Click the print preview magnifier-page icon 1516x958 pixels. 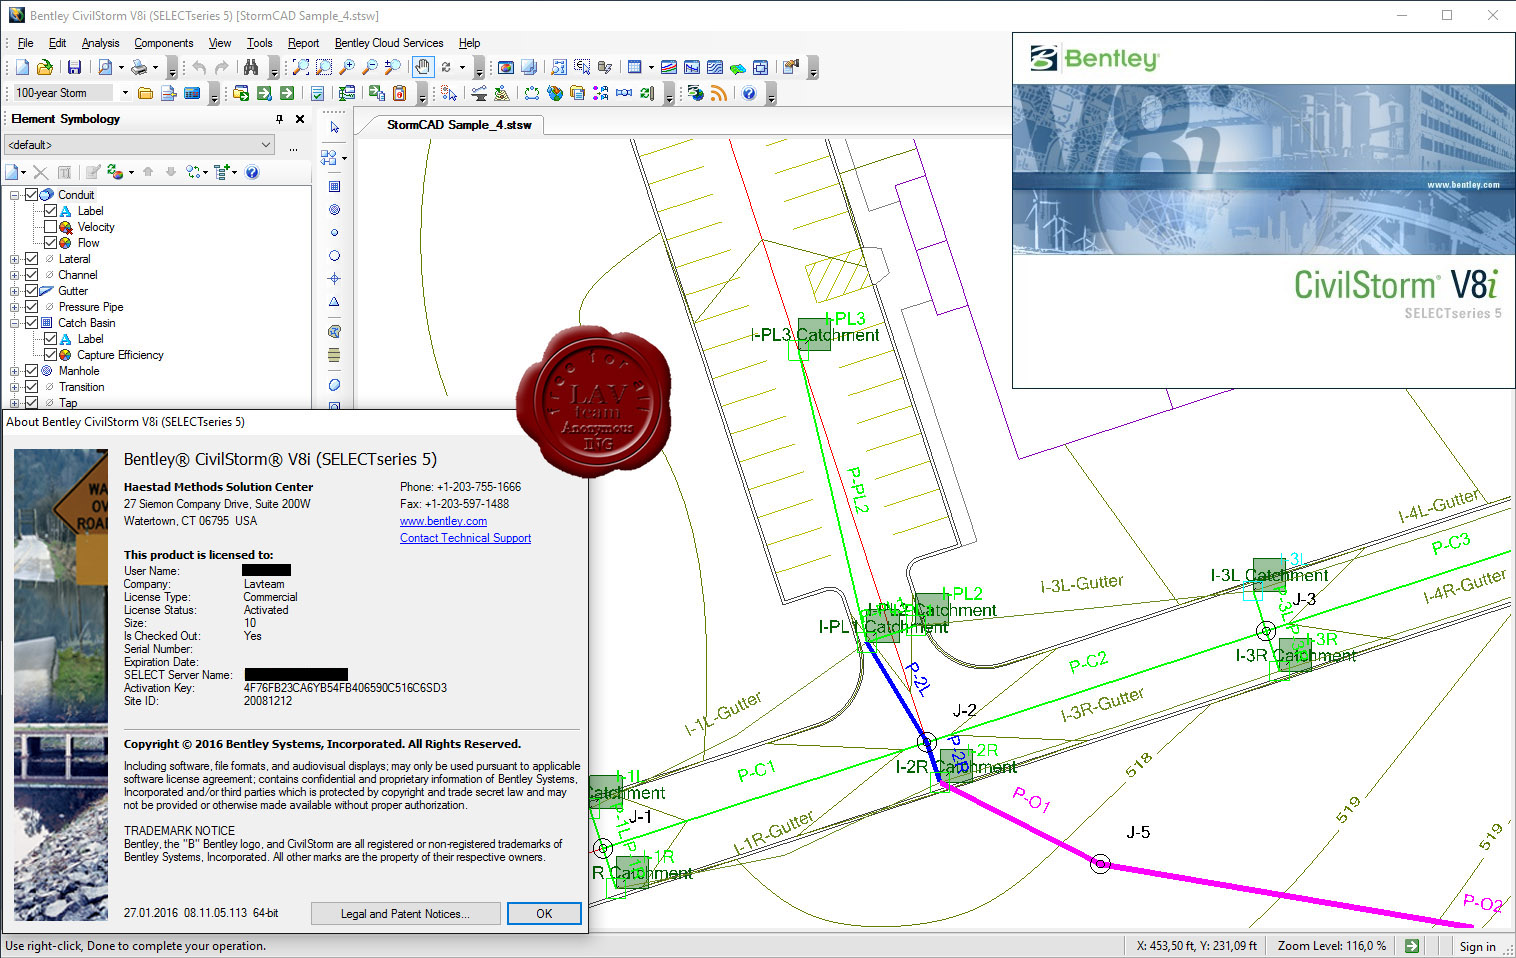click(105, 67)
